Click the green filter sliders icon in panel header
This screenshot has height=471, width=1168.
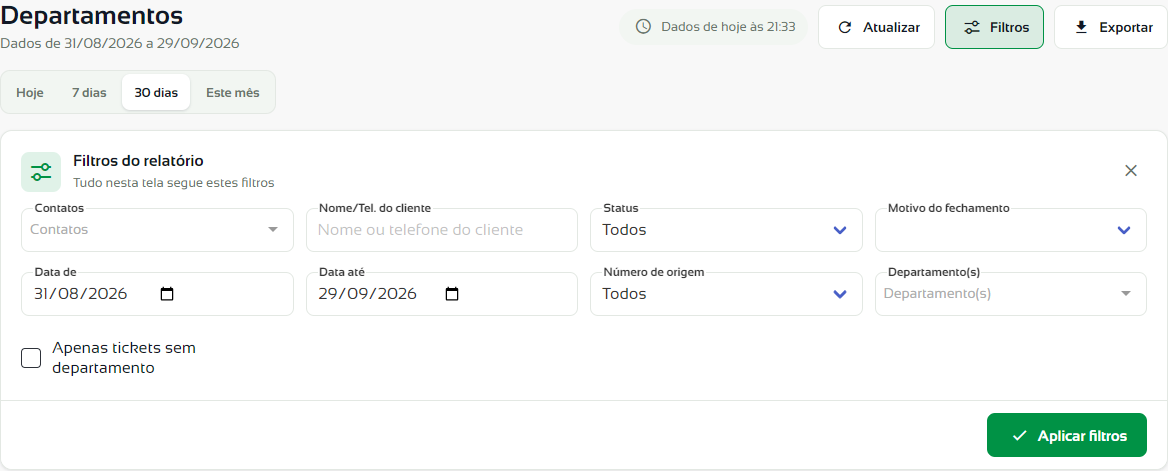click(x=41, y=171)
